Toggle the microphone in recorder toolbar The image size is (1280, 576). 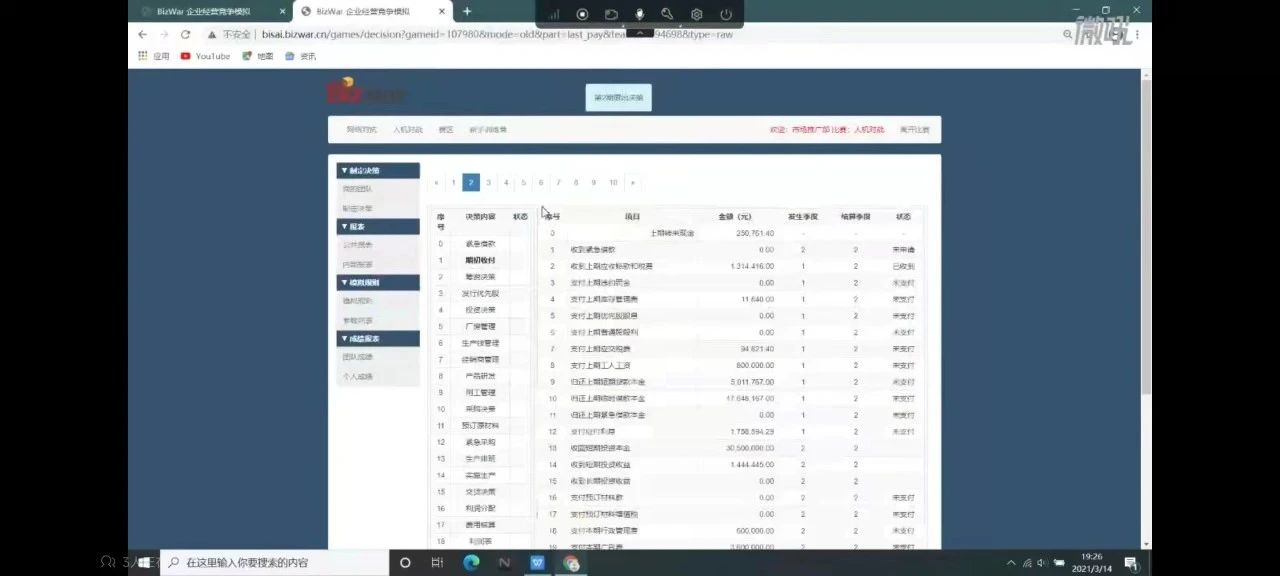point(639,15)
